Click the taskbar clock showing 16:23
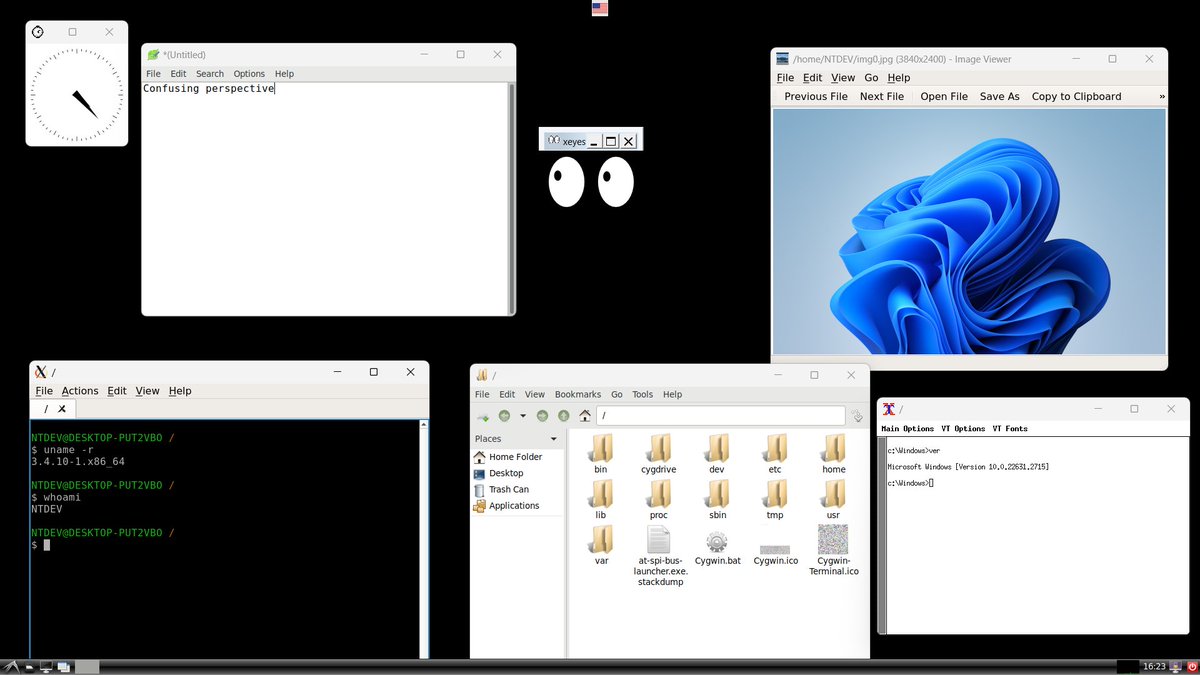The width and height of the screenshot is (1200, 675). coord(1154,666)
